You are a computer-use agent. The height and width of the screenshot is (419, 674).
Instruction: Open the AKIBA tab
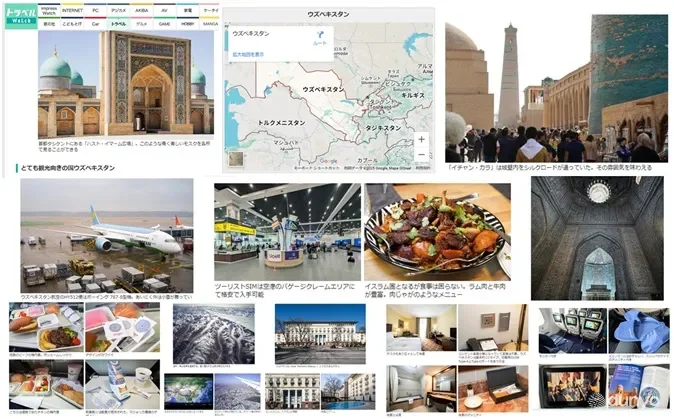click(141, 10)
